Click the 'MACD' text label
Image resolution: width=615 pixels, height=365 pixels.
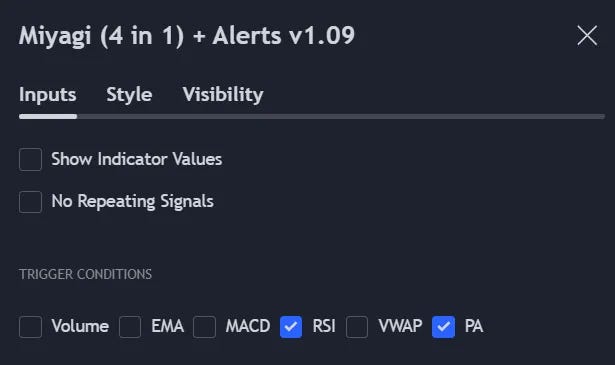coord(248,326)
